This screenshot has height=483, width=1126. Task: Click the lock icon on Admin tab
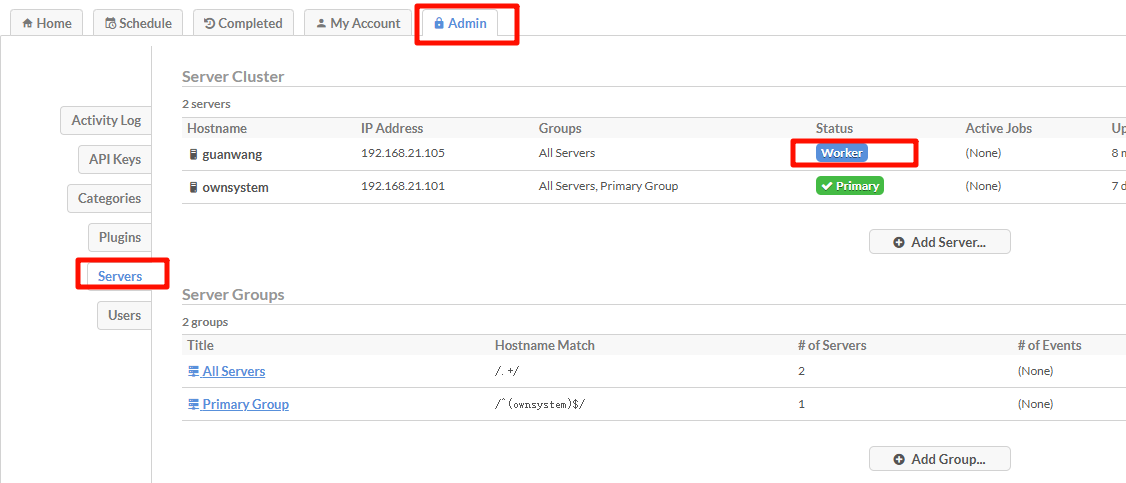click(439, 23)
